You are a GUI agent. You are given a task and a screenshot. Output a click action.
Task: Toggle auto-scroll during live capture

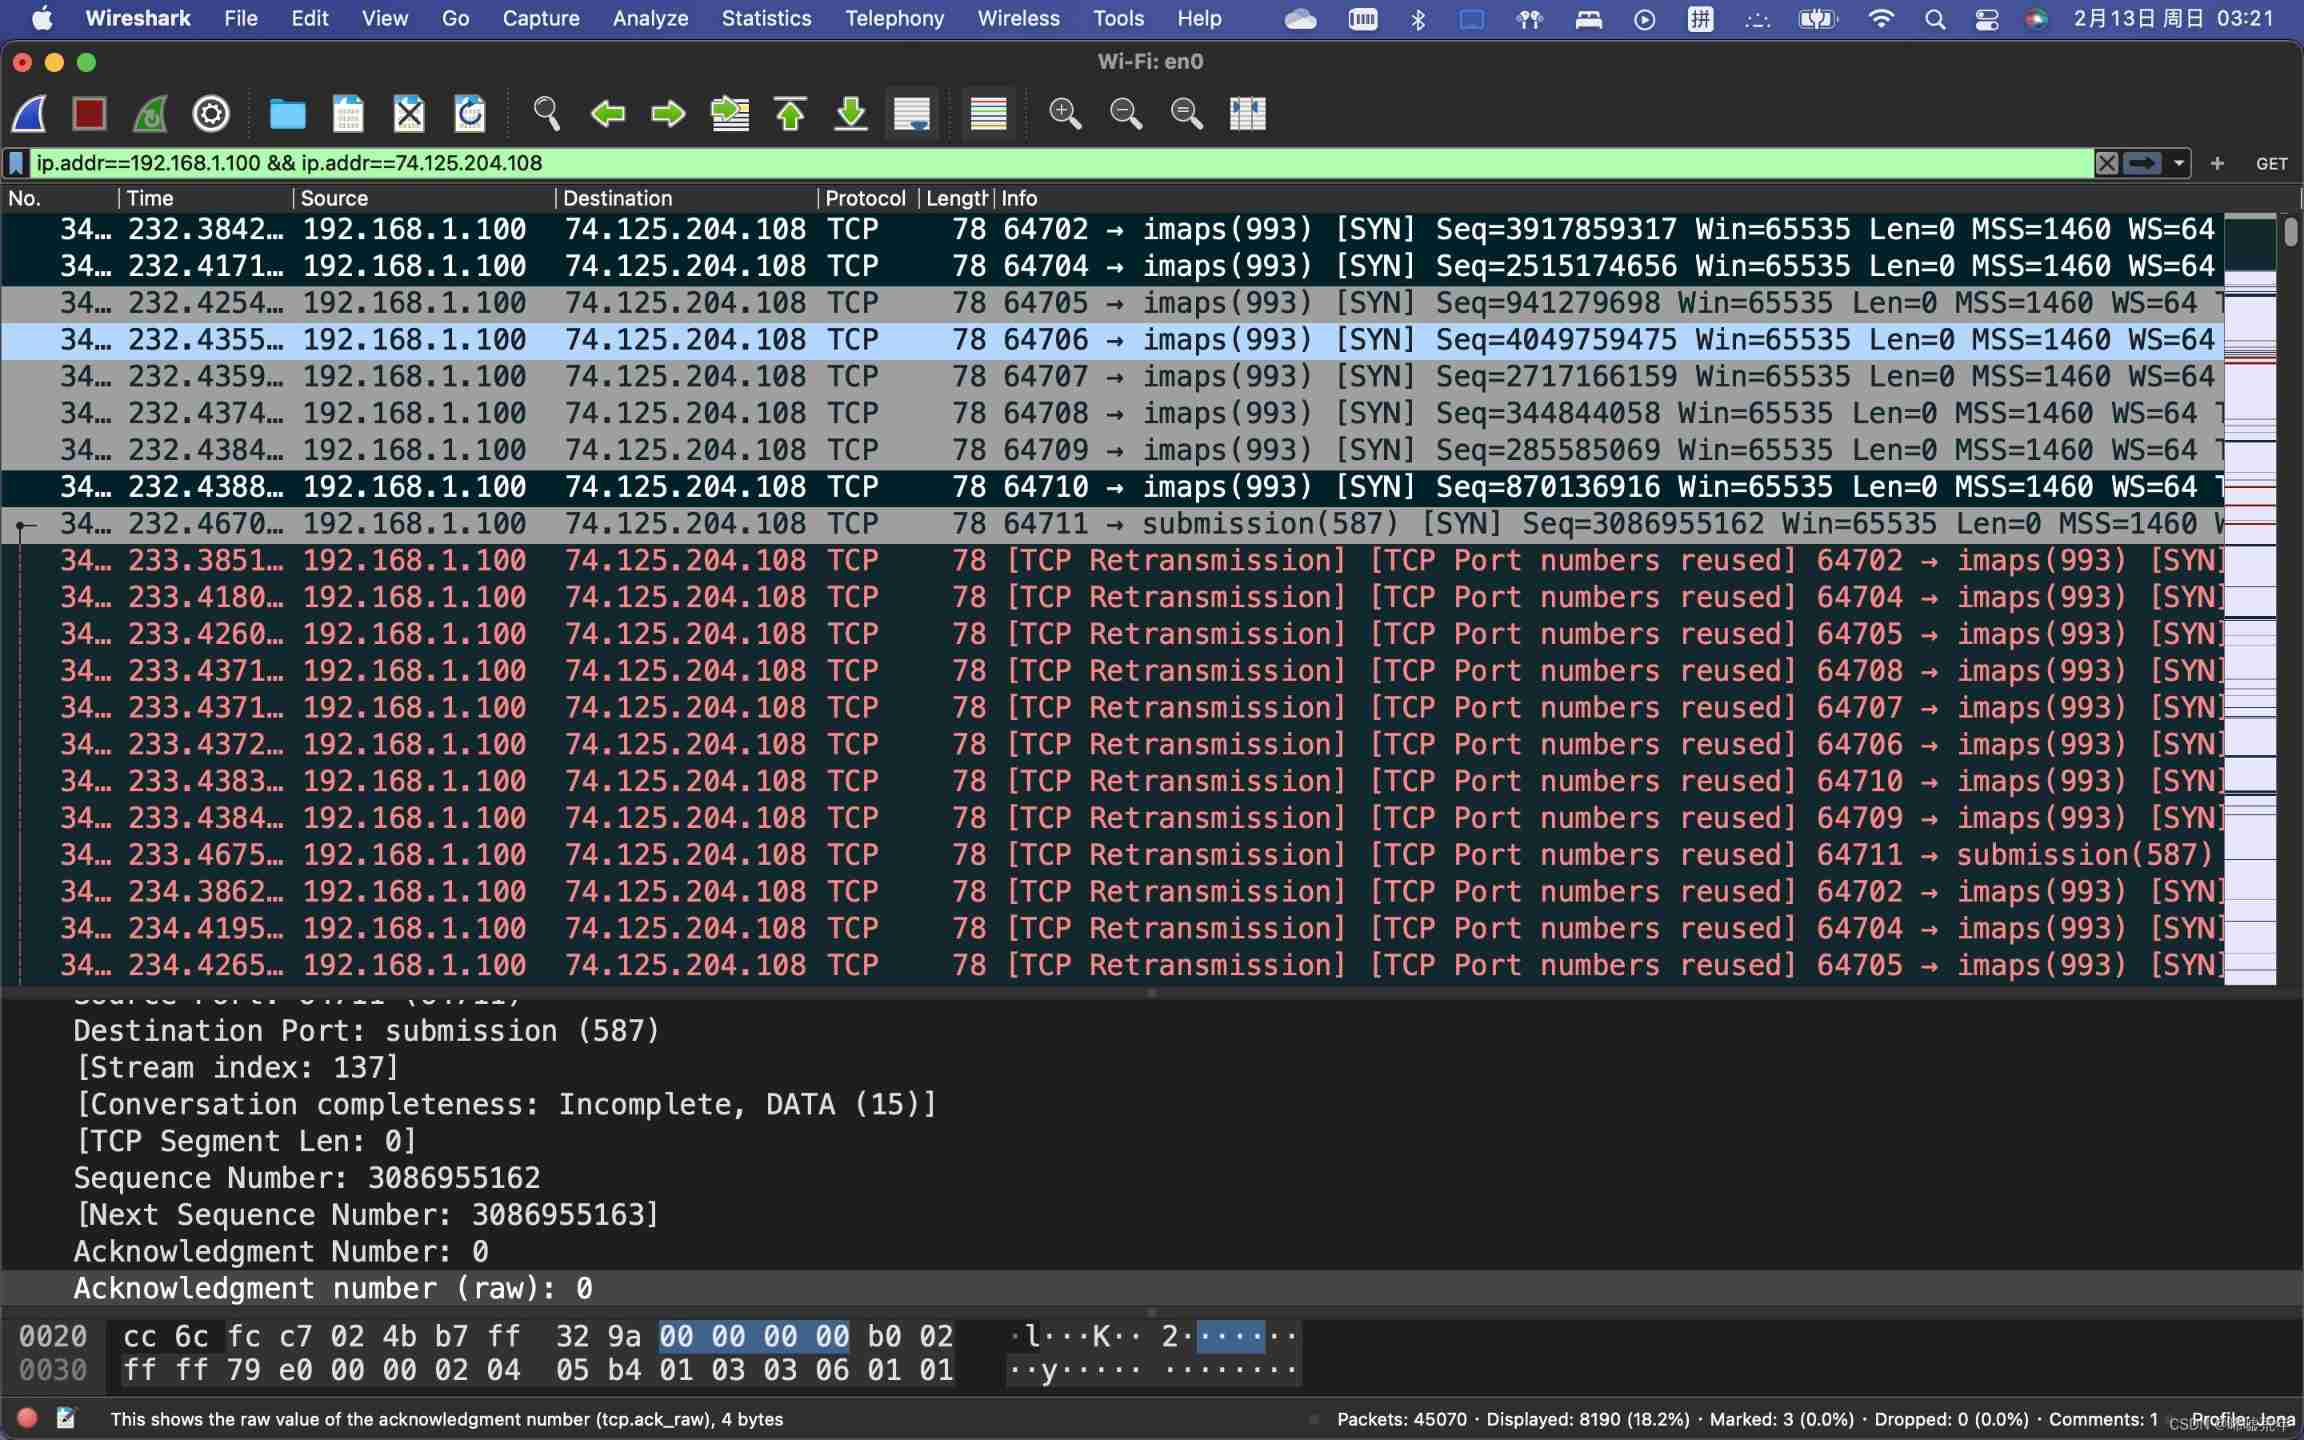[x=912, y=113]
